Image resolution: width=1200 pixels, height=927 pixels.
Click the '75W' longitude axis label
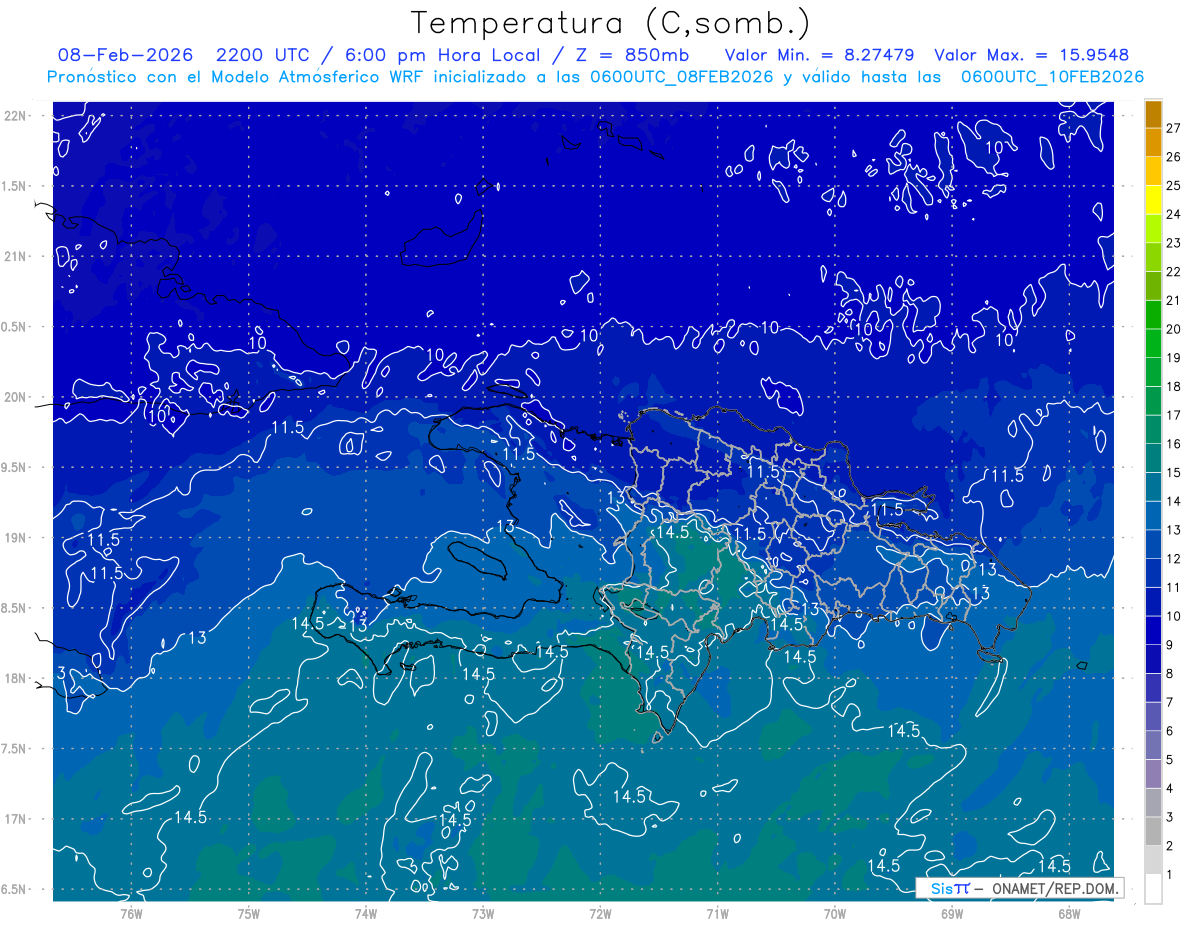[248, 914]
